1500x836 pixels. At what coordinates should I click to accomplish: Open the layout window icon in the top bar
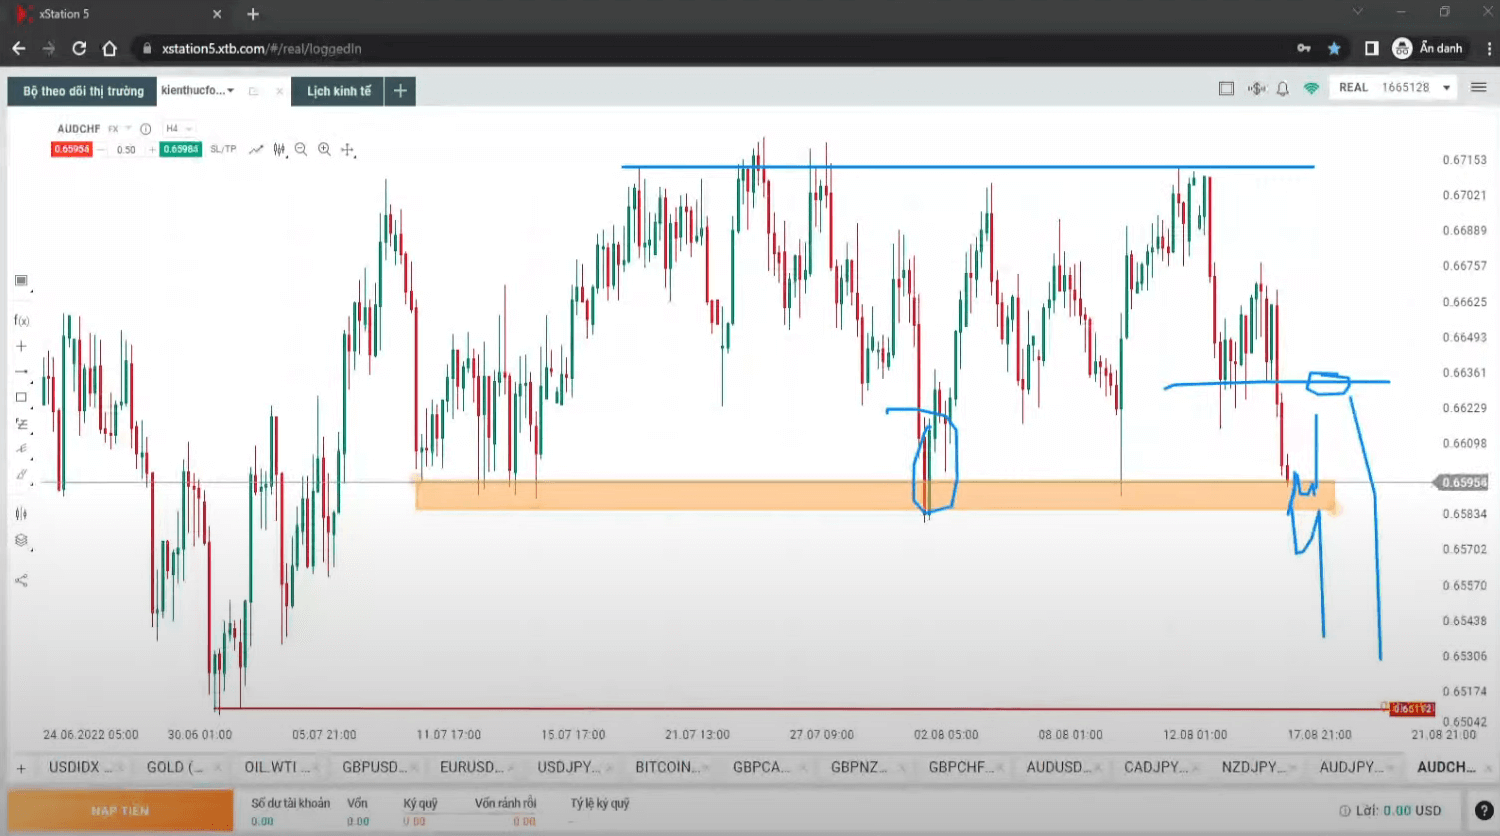point(1226,88)
